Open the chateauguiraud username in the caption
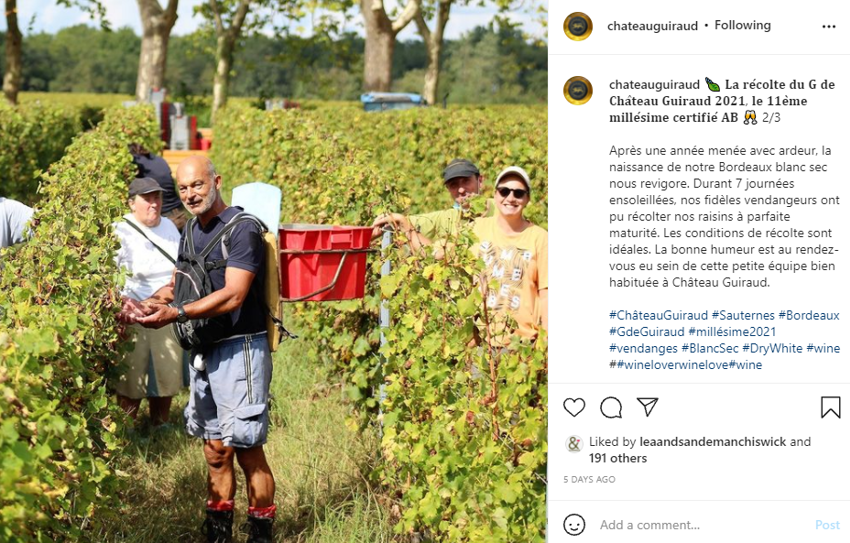 point(654,85)
